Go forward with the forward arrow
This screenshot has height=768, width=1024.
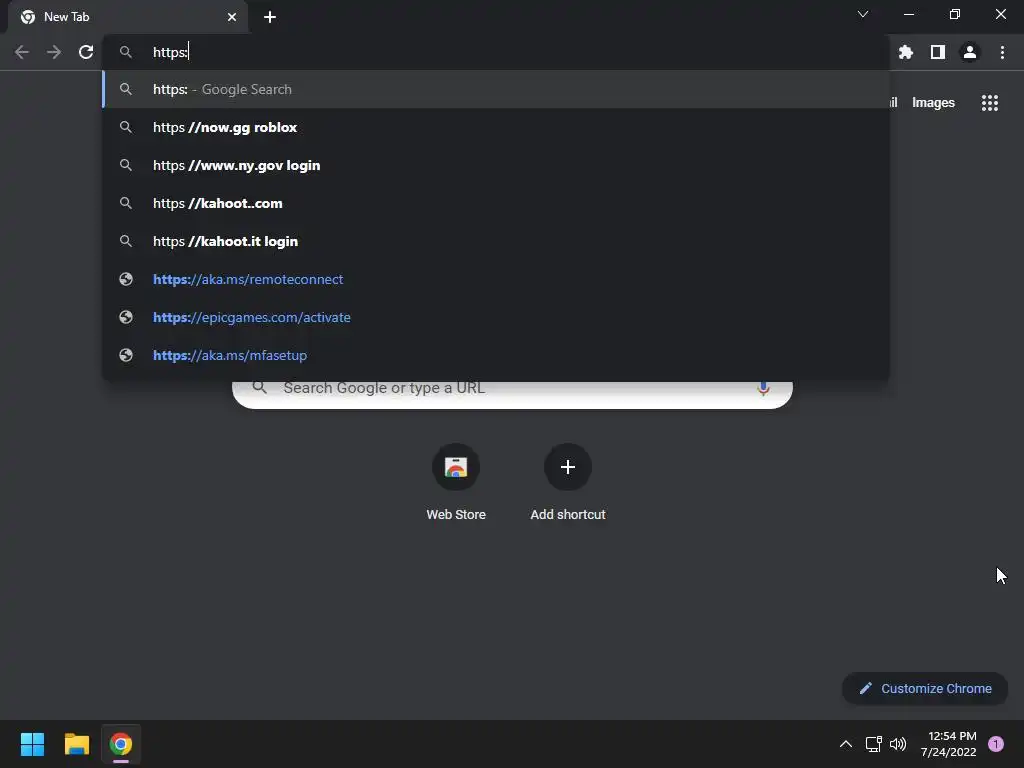pos(54,52)
